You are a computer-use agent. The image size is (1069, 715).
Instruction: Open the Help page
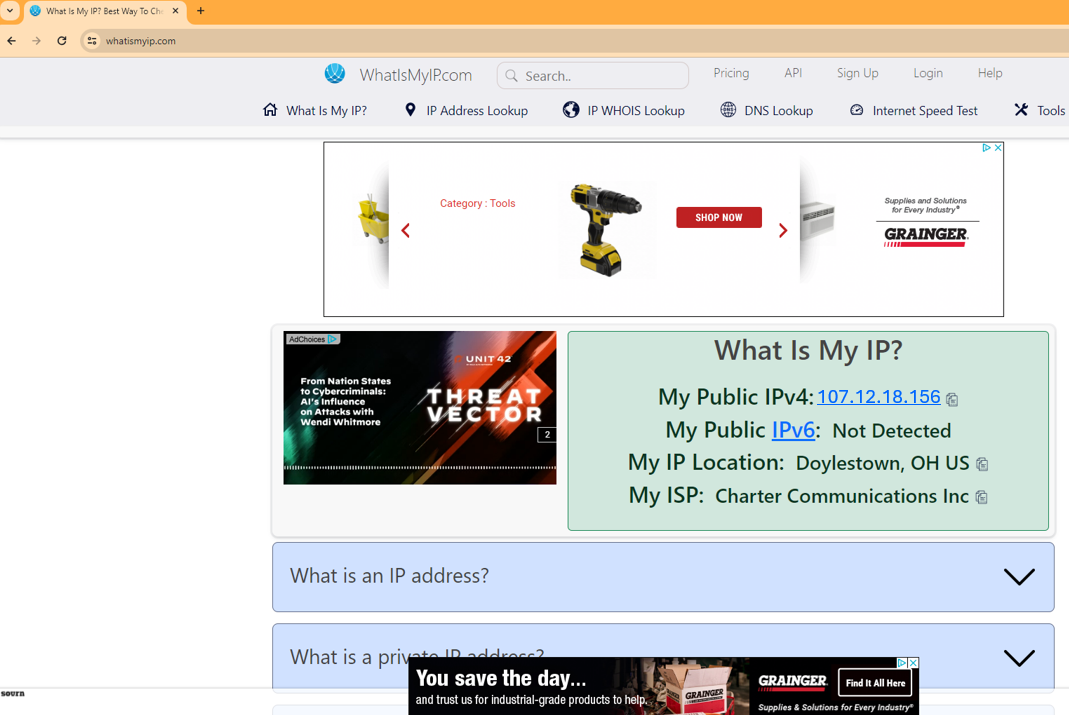click(x=990, y=73)
